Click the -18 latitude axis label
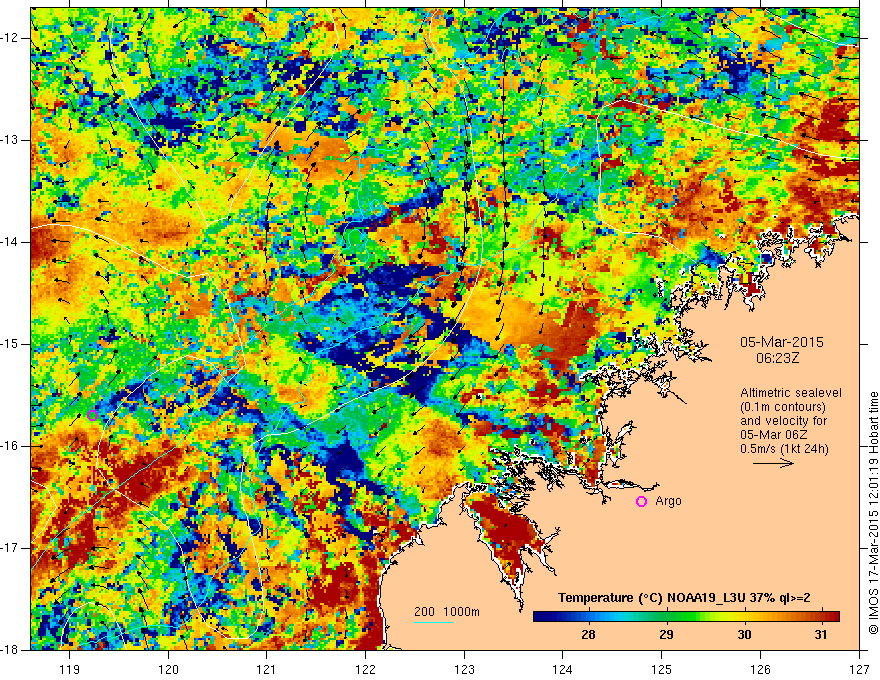880x680 pixels. pyautogui.click(x=10, y=650)
